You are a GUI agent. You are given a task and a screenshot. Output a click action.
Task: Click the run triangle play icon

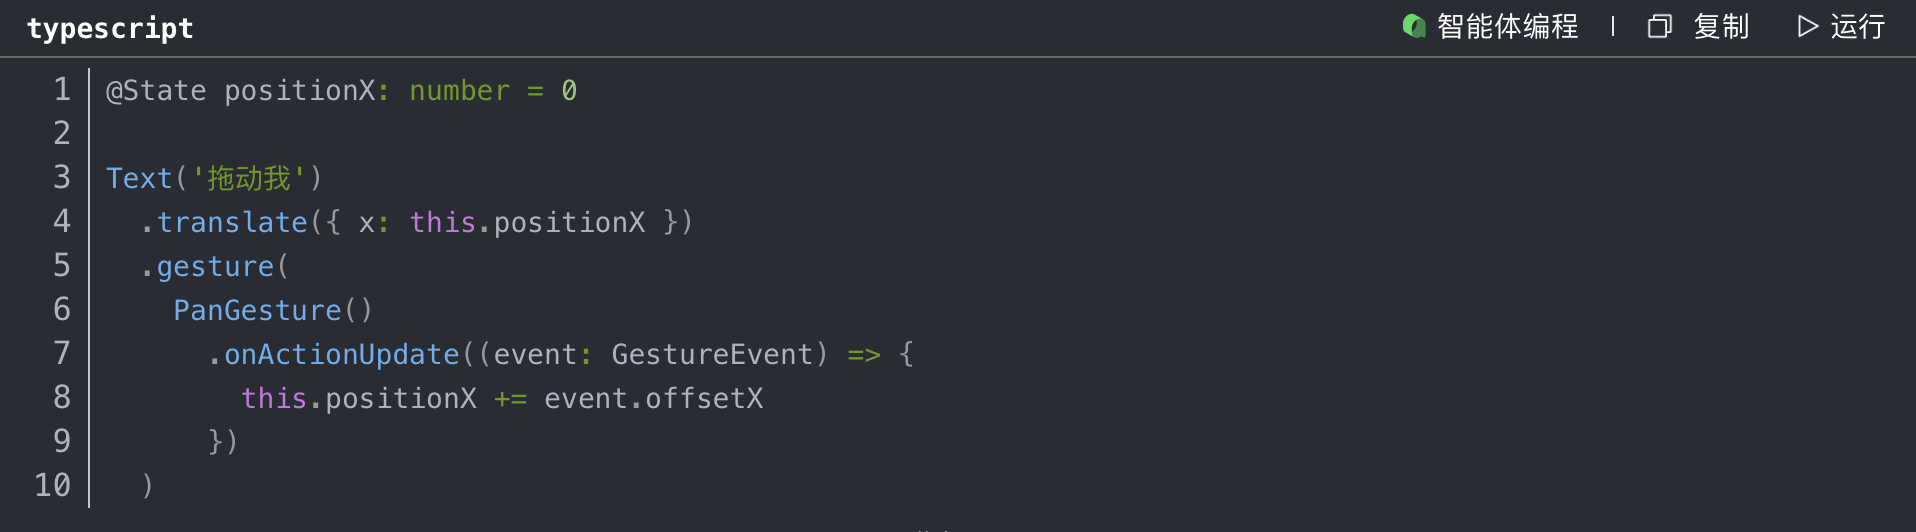1807,27
